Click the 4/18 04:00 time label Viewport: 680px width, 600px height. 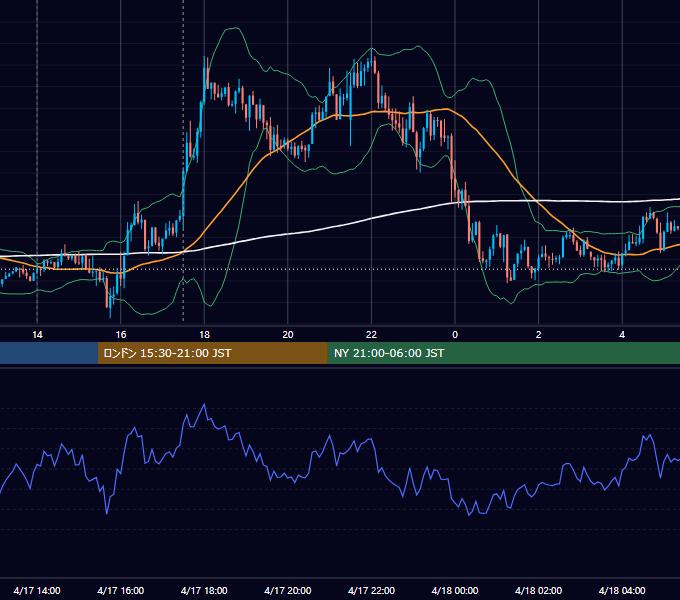622,590
